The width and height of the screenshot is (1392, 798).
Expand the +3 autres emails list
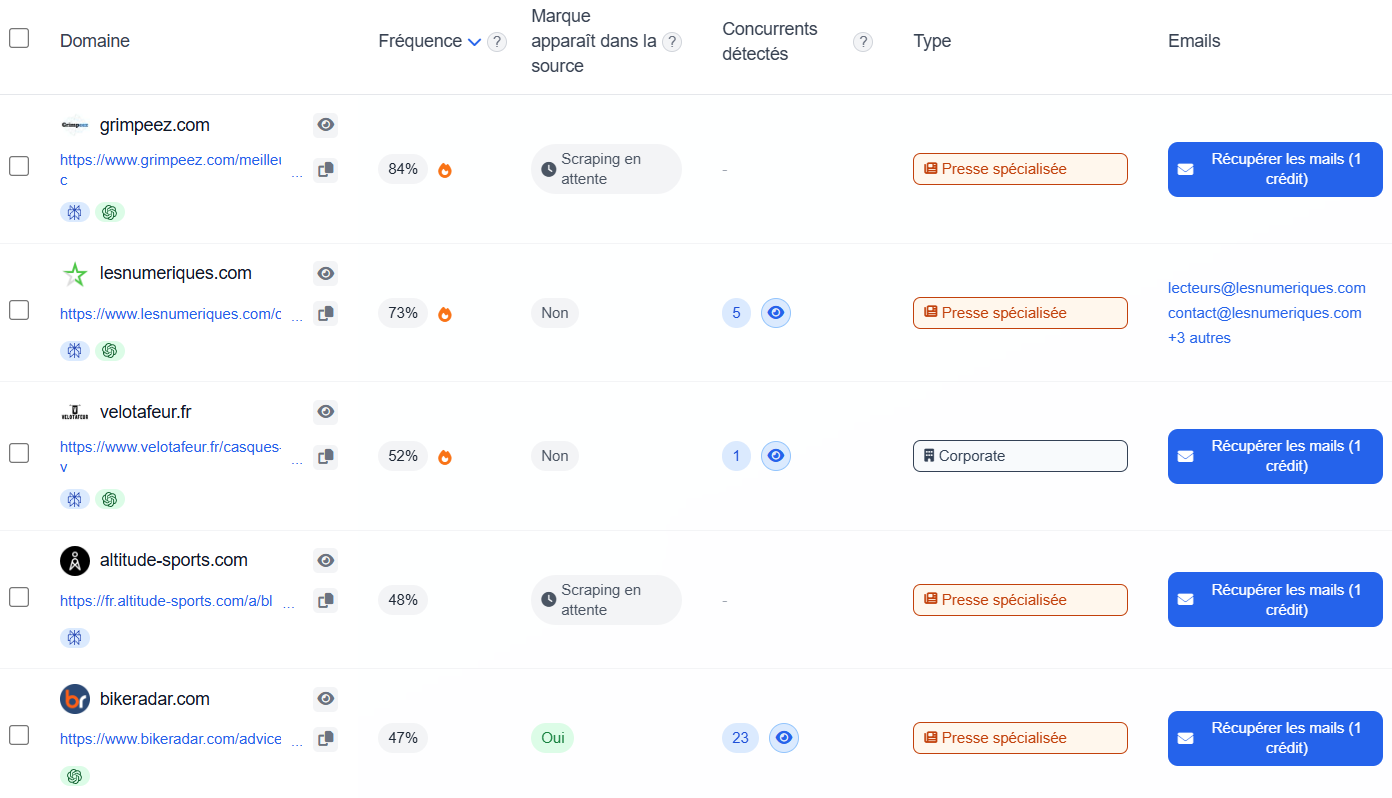[x=1199, y=338]
